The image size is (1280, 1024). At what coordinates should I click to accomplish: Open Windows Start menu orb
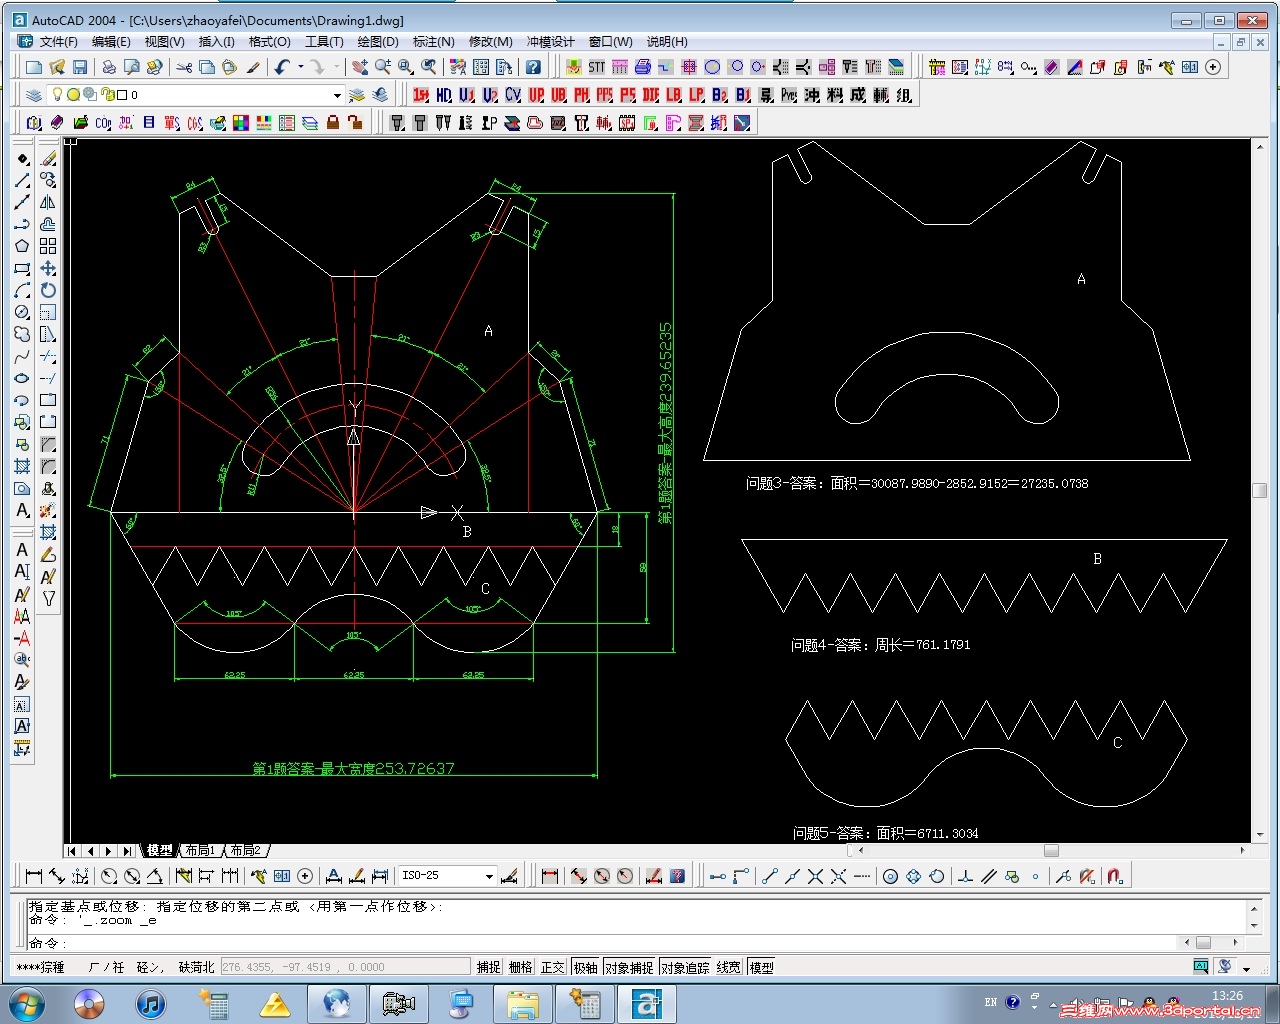click(28, 1003)
